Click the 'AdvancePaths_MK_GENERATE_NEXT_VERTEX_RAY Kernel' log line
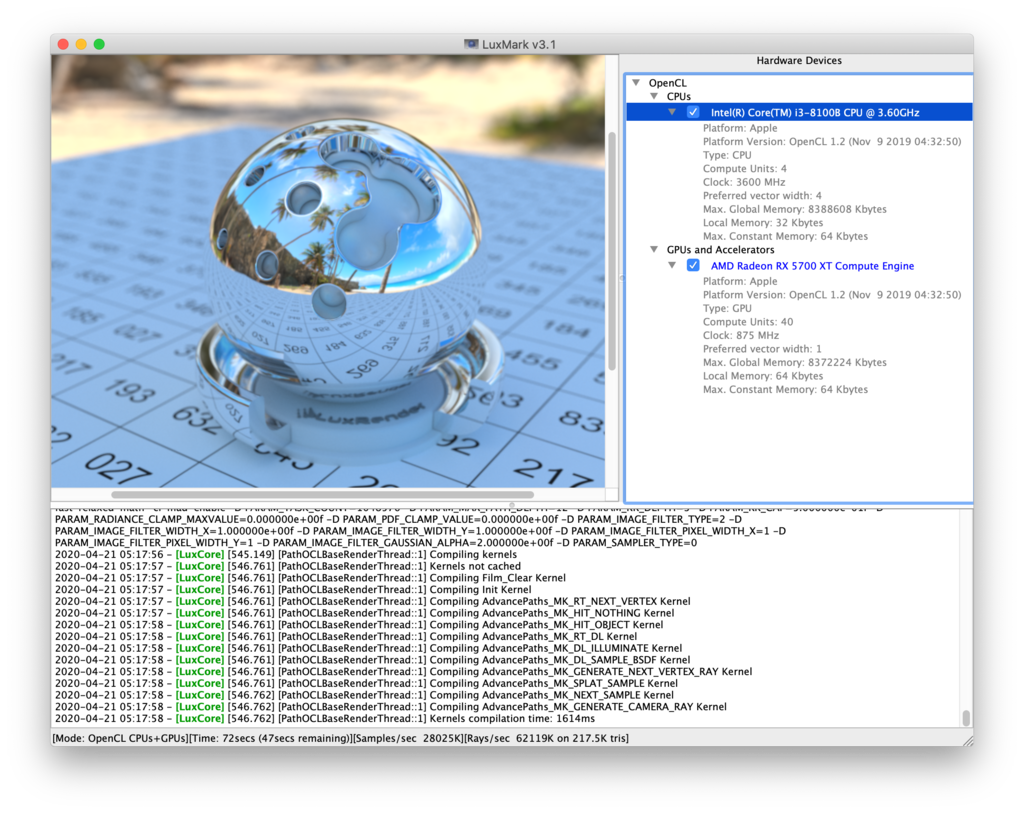The width and height of the screenshot is (1024, 813). (404, 671)
